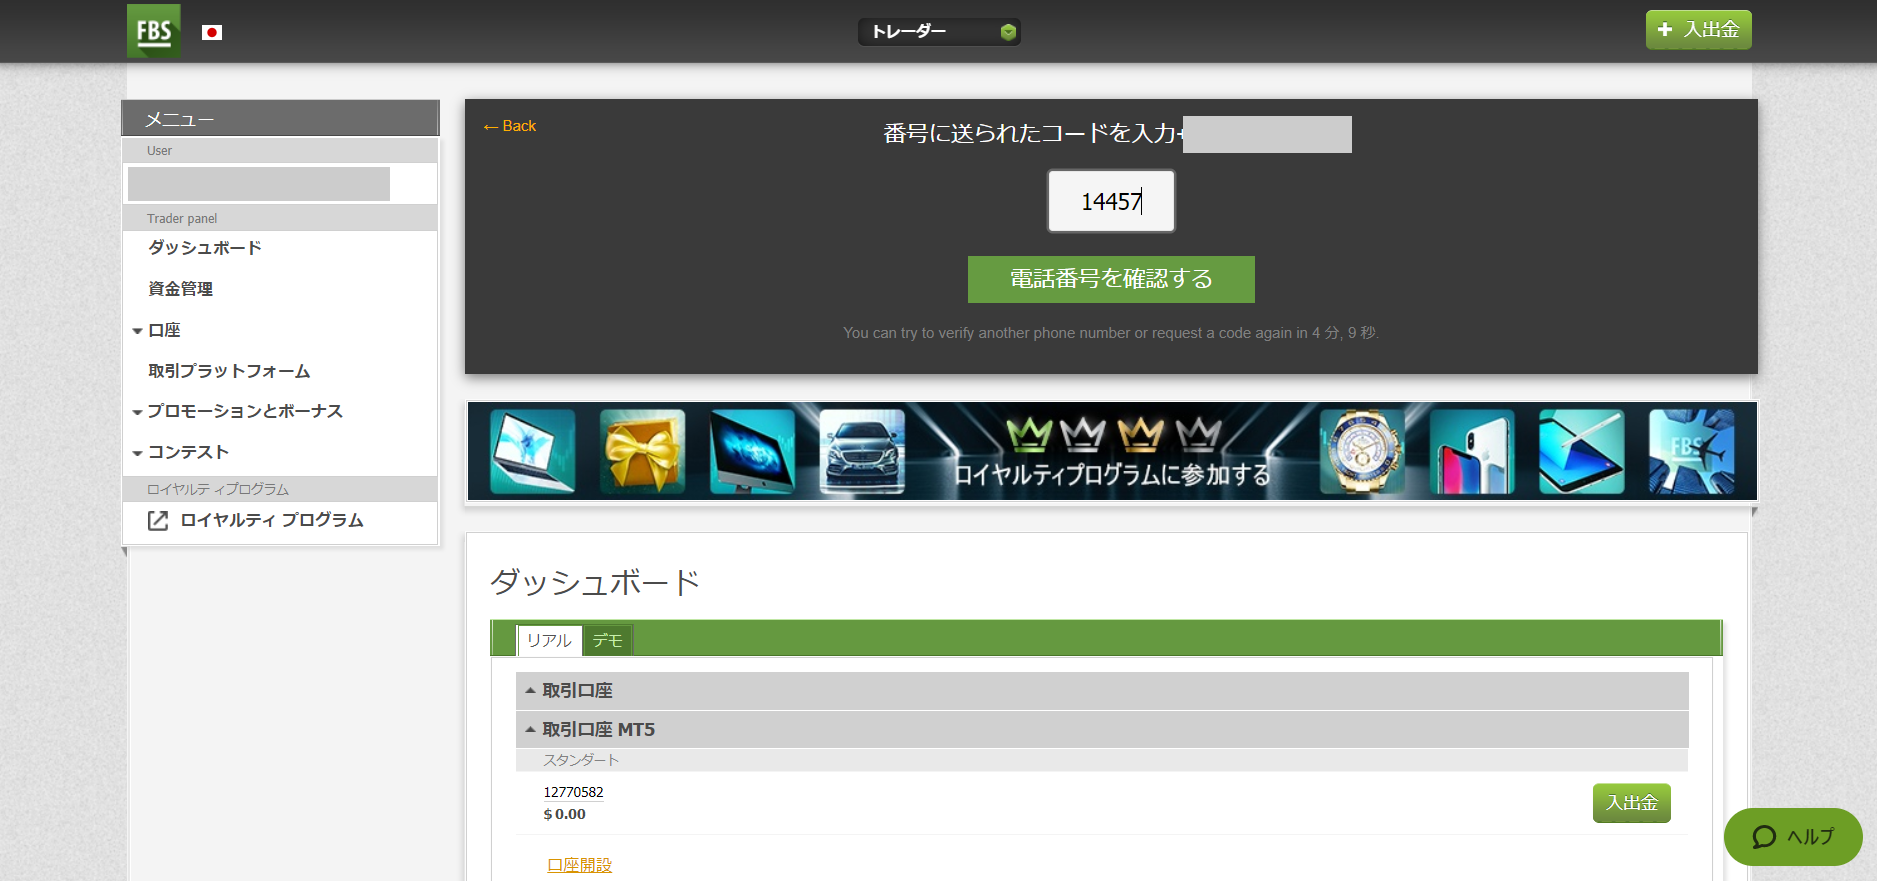Click the verification code input field

[1110, 201]
